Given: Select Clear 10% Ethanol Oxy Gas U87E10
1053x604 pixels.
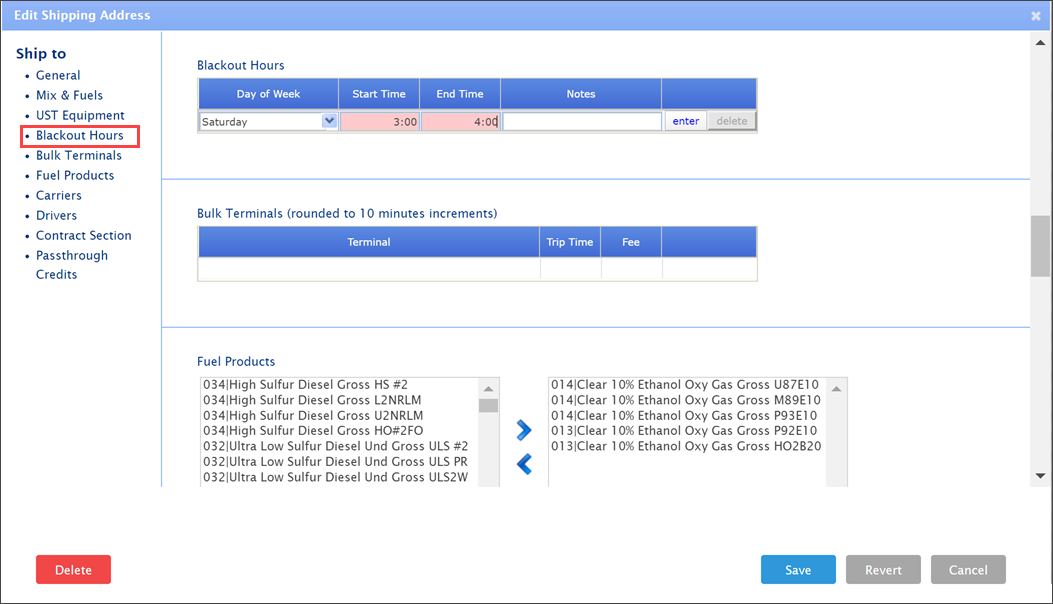Looking at the screenshot, I should pos(685,385).
